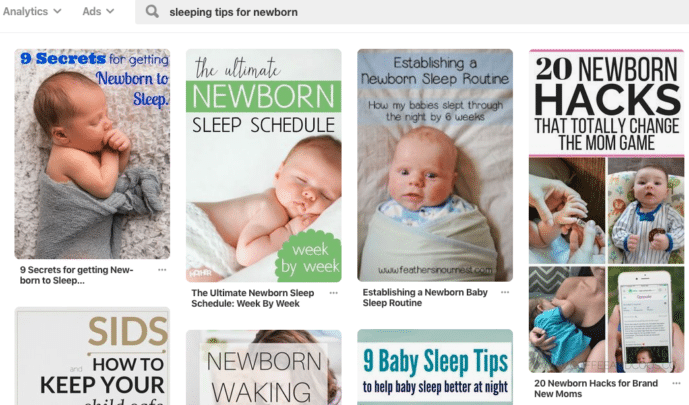Expand the Analytics dropdown menu
Screen dimensions: 689x405
pos(32,11)
